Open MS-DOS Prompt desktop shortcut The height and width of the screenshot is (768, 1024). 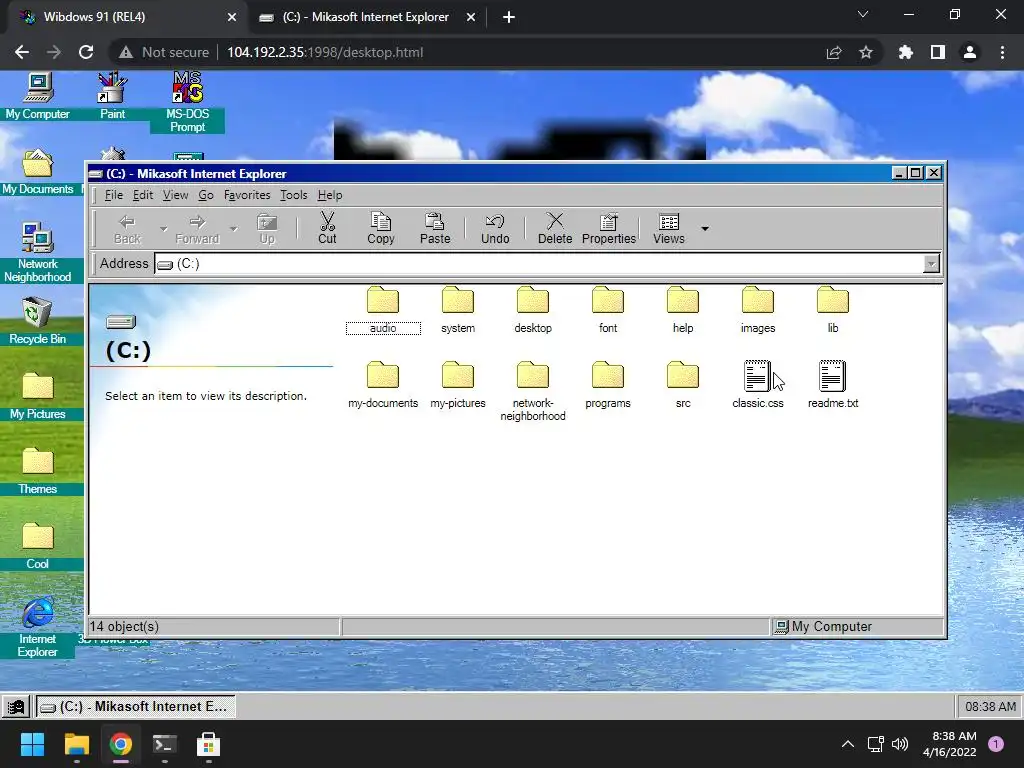pyautogui.click(x=187, y=103)
